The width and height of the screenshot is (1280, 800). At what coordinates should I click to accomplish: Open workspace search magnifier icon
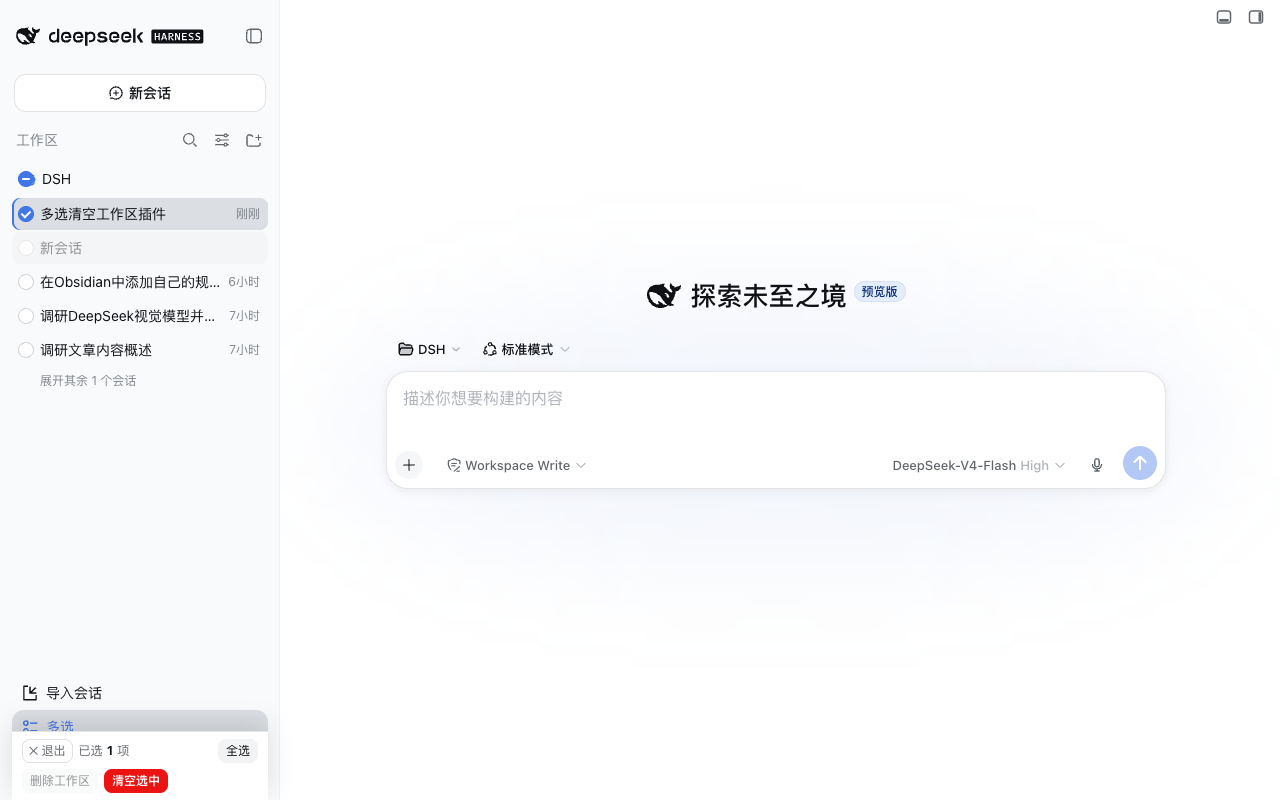click(x=190, y=140)
